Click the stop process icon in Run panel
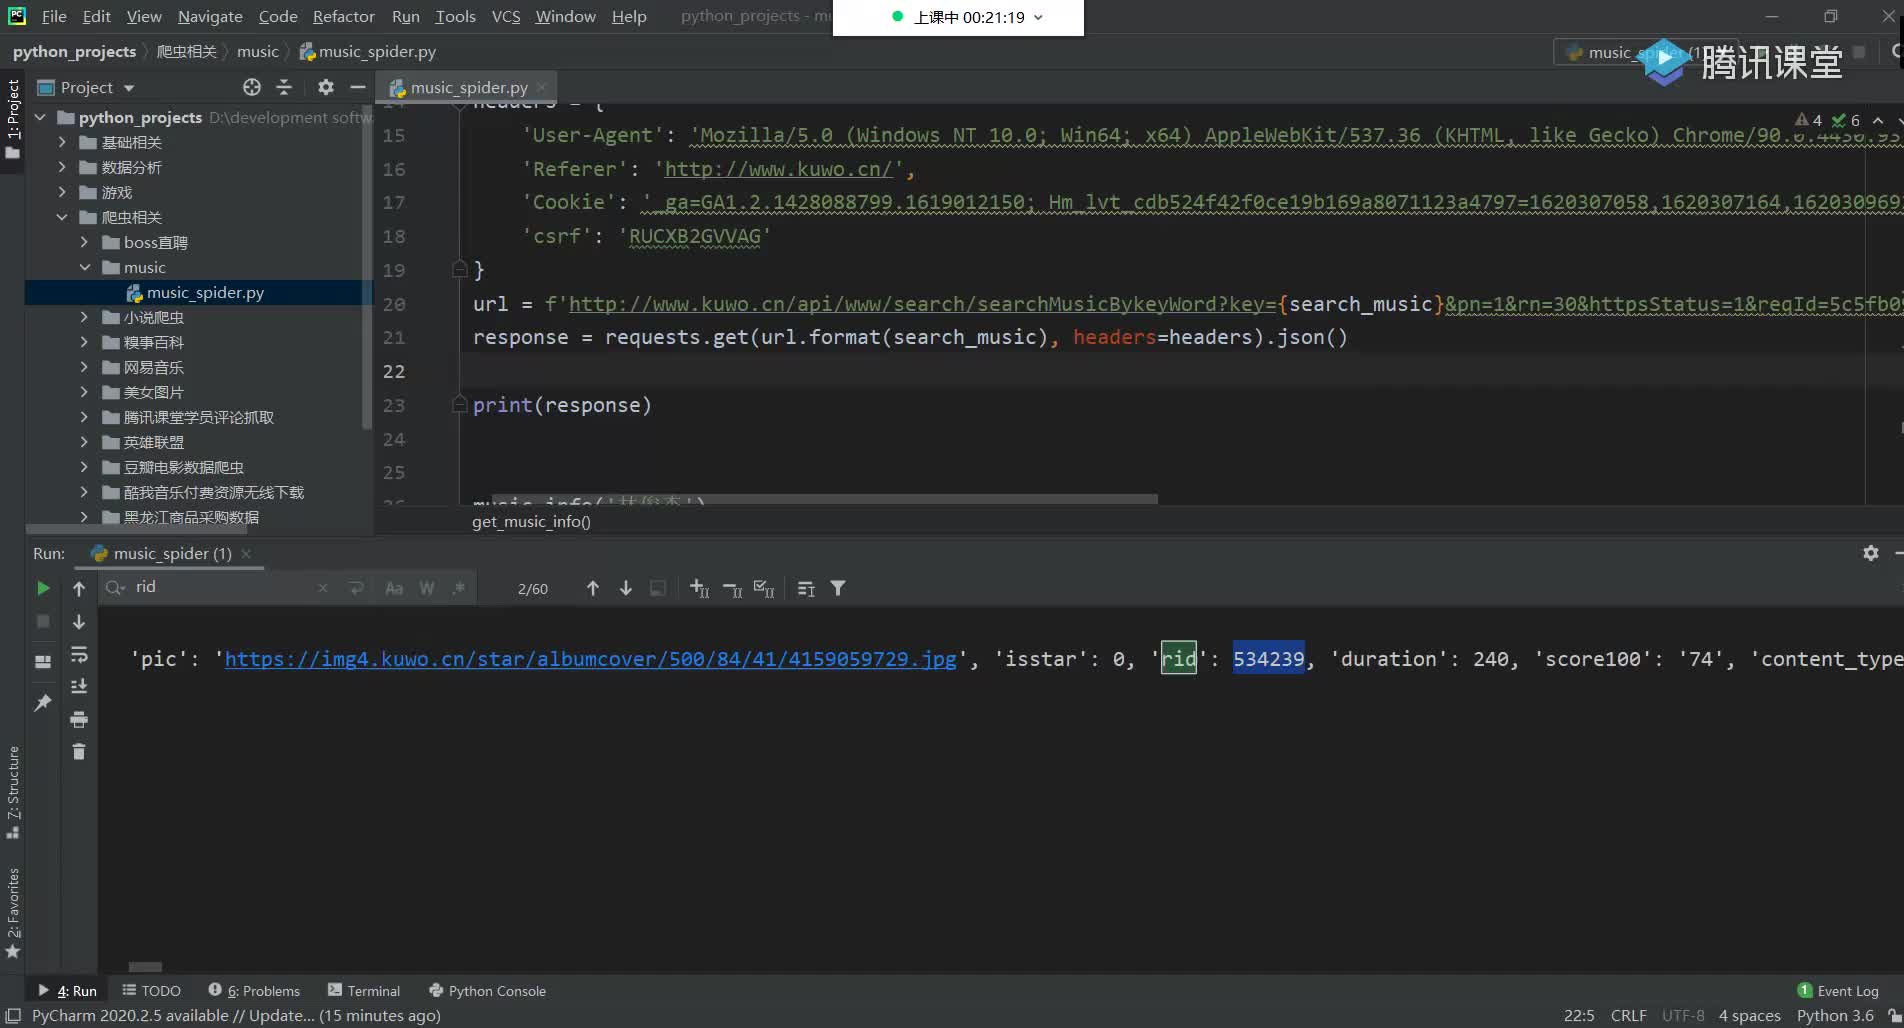Viewport: 1904px width, 1028px height. pyautogui.click(x=43, y=621)
